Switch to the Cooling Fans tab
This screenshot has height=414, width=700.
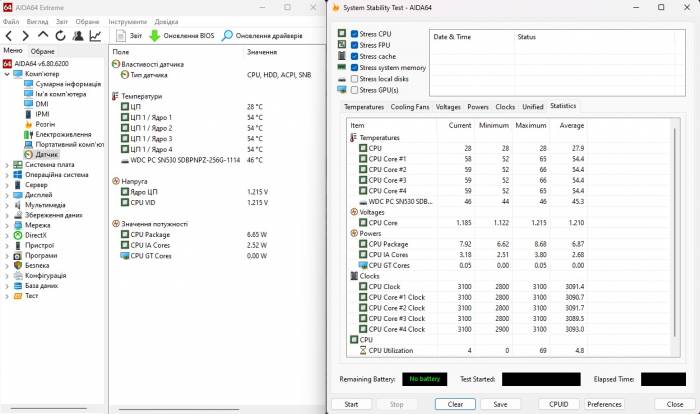click(410, 107)
